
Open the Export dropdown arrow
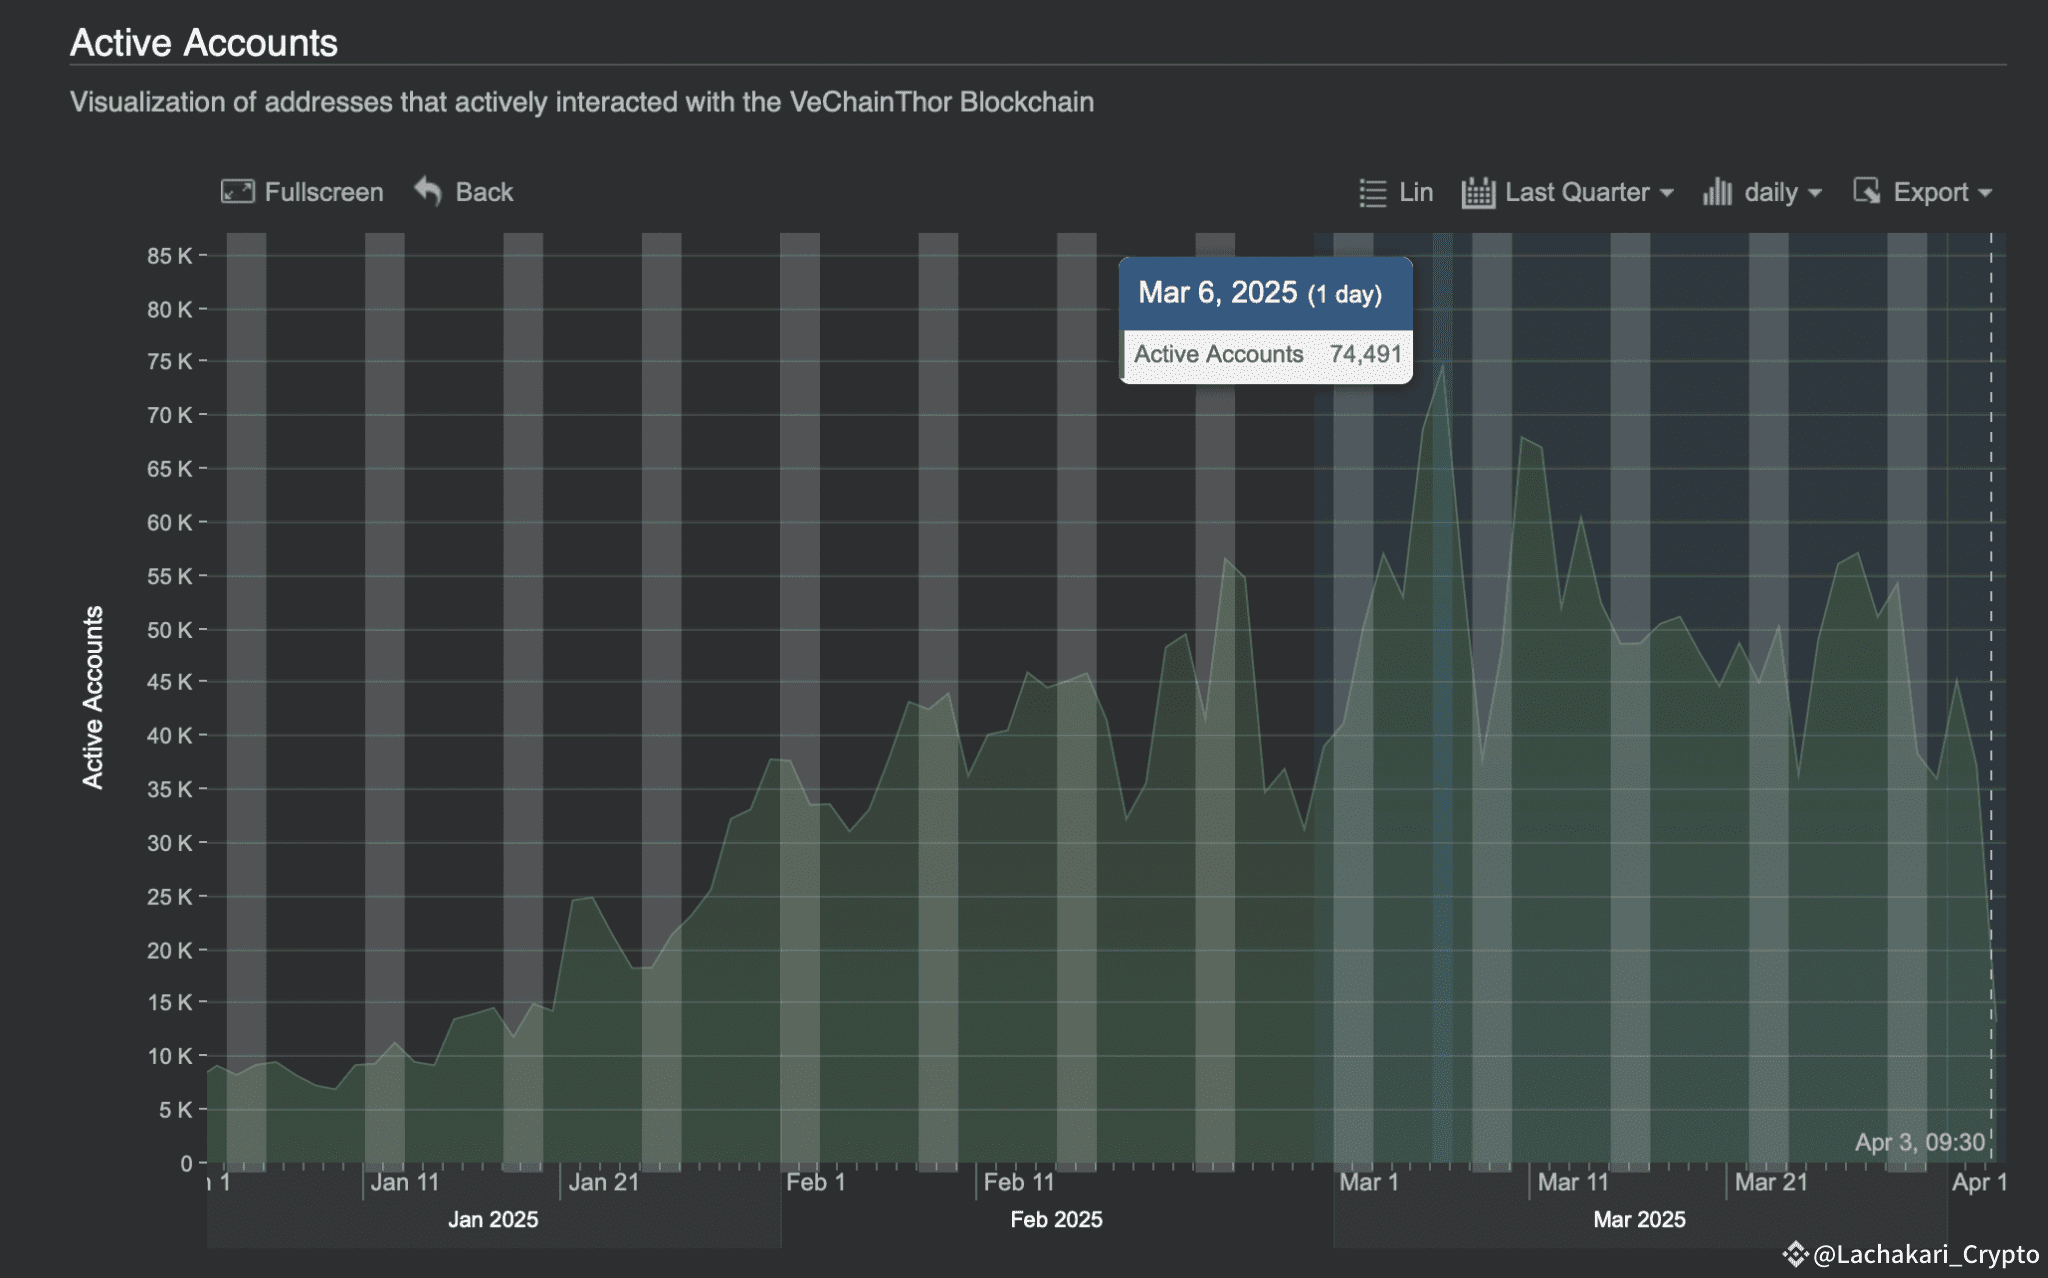(x=1985, y=193)
